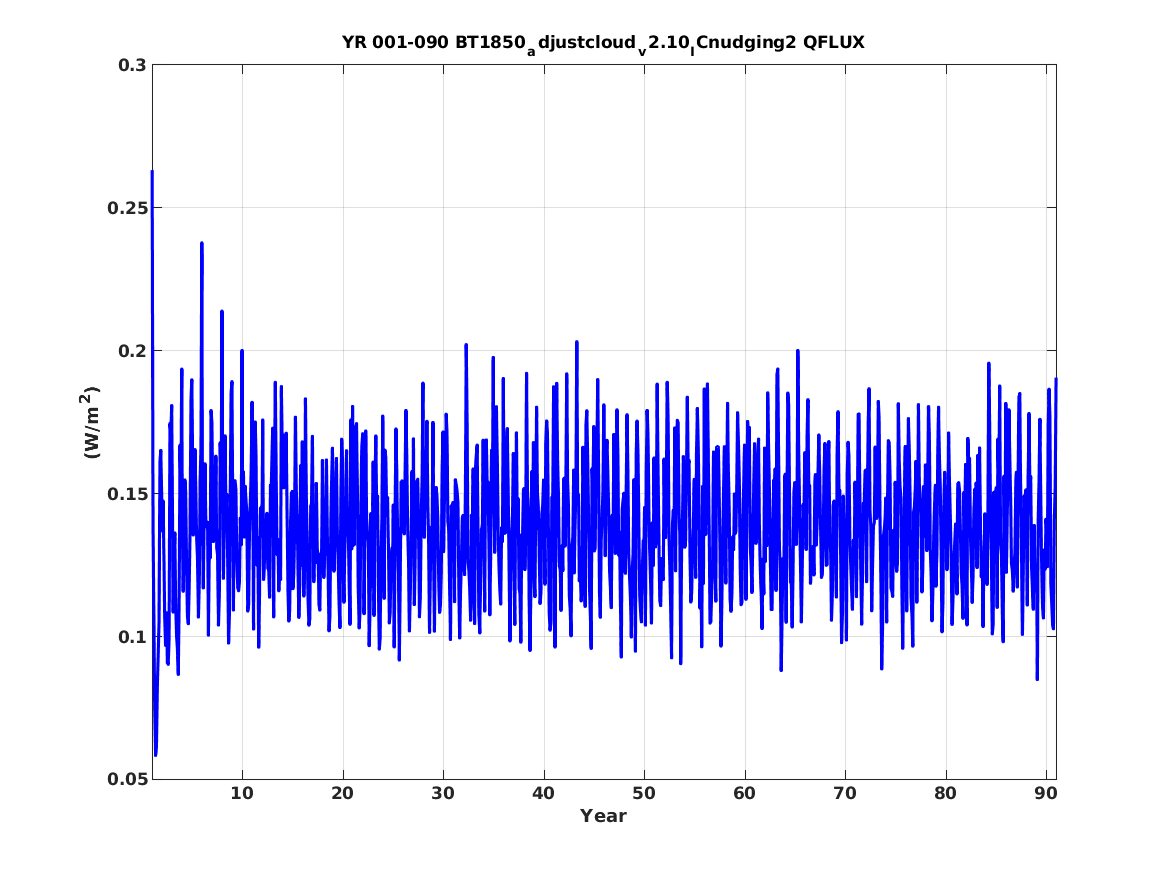Click y-axis tick label '0.15'
The height and width of the screenshot is (875, 1167).
[127, 494]
